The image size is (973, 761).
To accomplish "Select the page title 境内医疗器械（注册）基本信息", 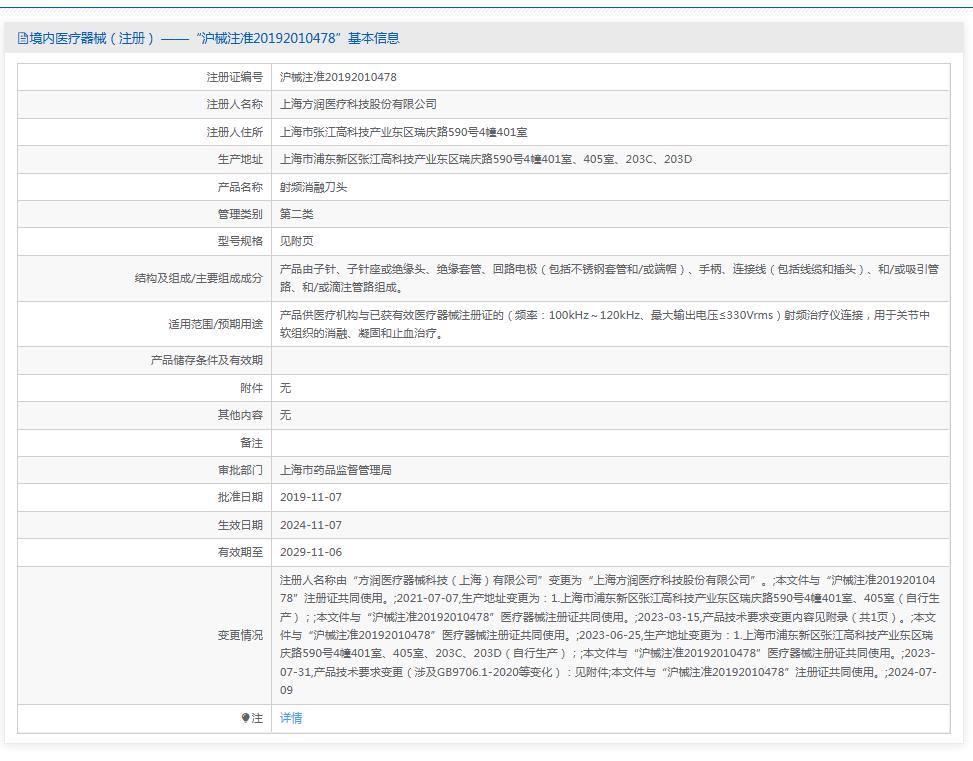I will point(208,38).
